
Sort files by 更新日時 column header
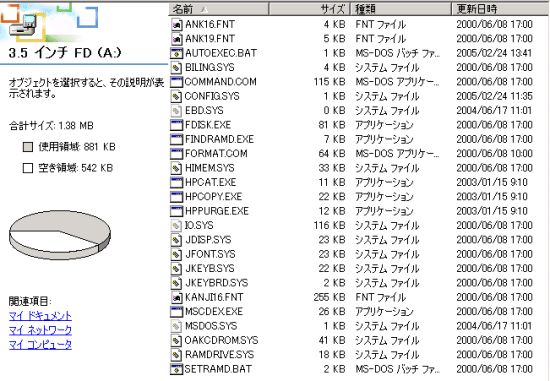click(x=500, y=9)
